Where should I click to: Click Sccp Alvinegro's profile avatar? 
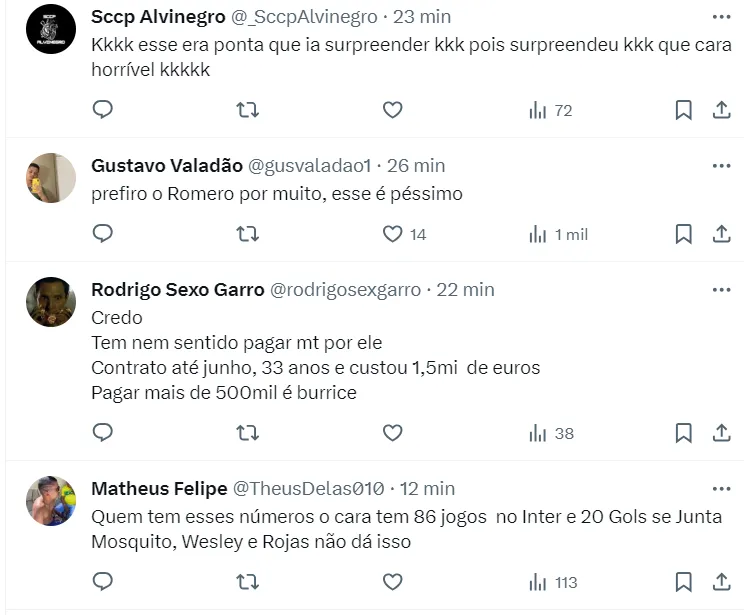click(x=50, y=29)
